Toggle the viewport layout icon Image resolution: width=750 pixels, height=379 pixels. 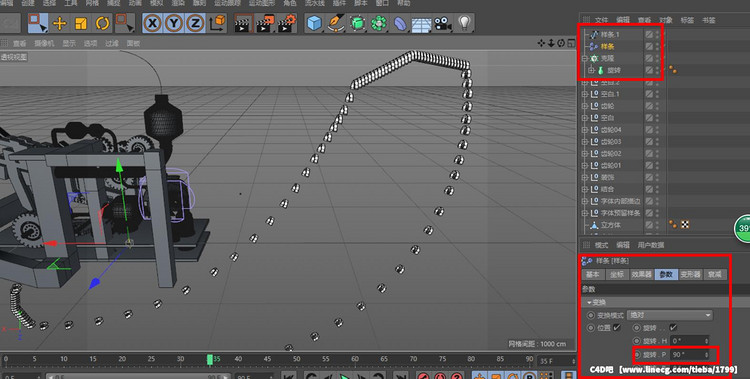click(571, 43)
